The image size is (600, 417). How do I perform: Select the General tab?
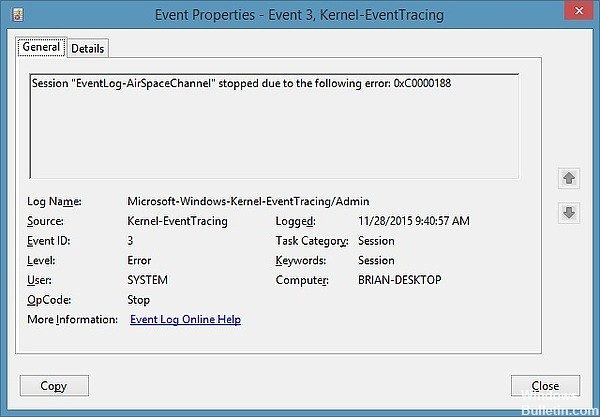pyautogui.click(x=41, y=47)
